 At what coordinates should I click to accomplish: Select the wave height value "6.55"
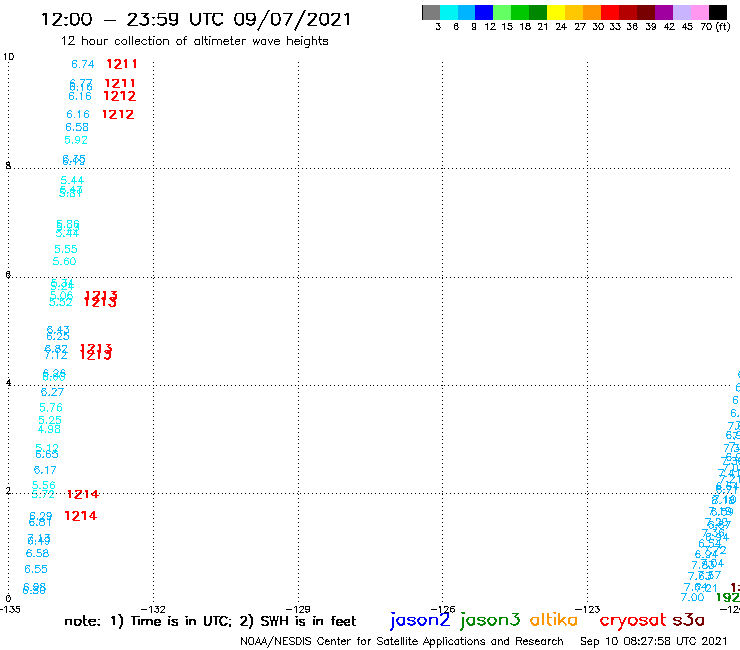pyautogui.click(x=36, y=569)
